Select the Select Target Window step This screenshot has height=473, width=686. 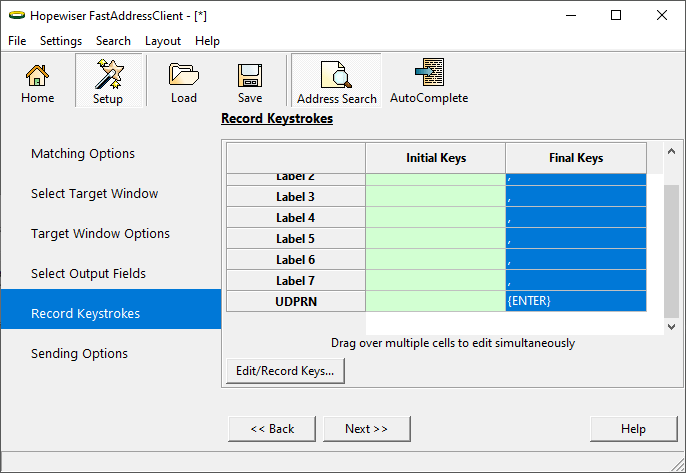94,193
